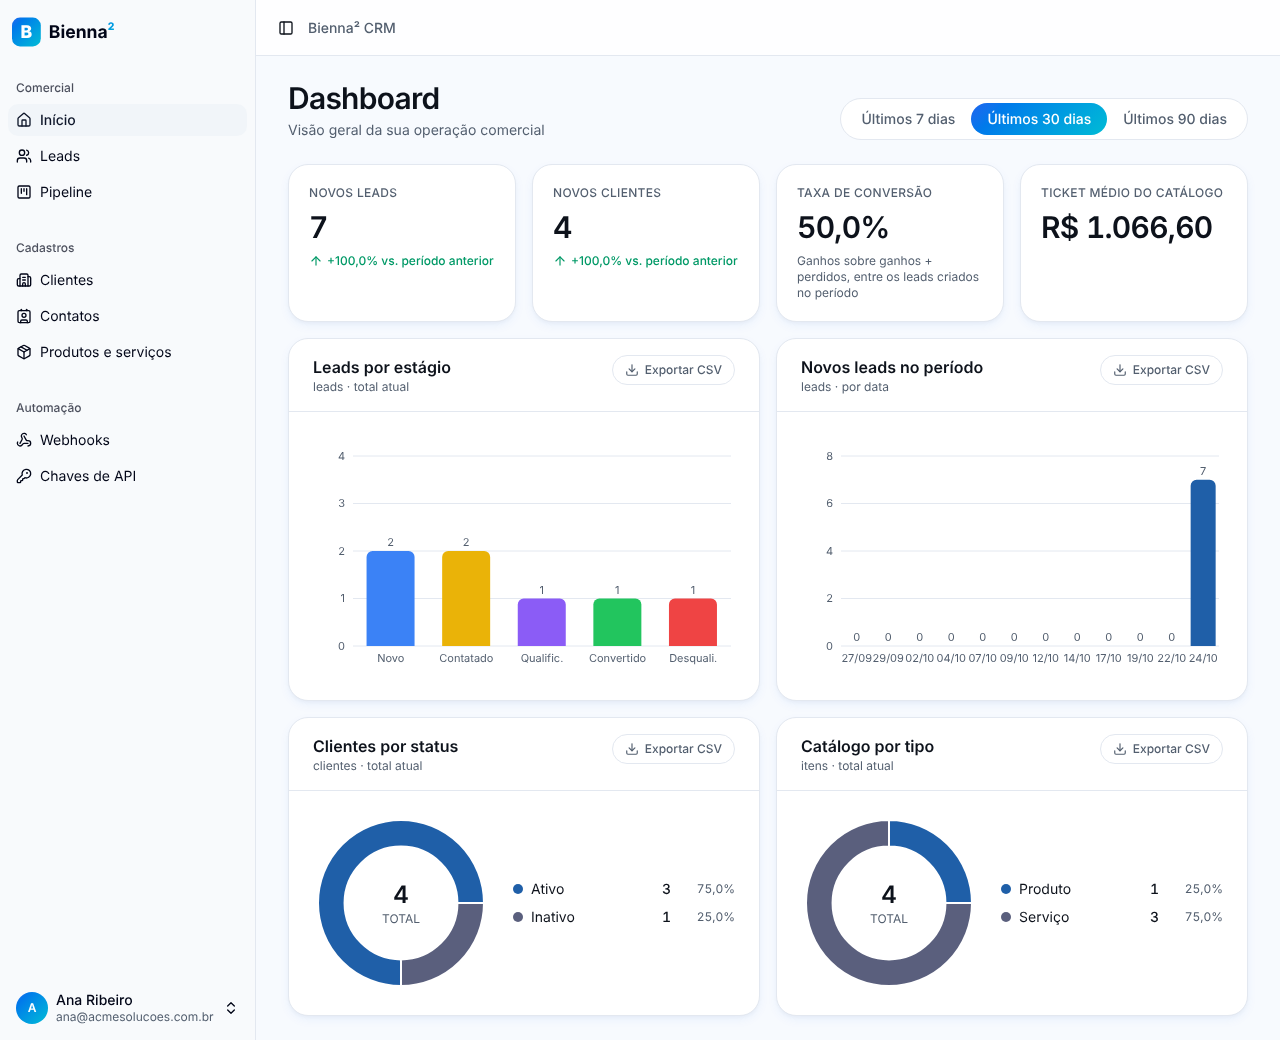Screen dimensions: 1280x1040
Task: Click the Contatos icon in sidebar
Action: (x=24, y=316)
